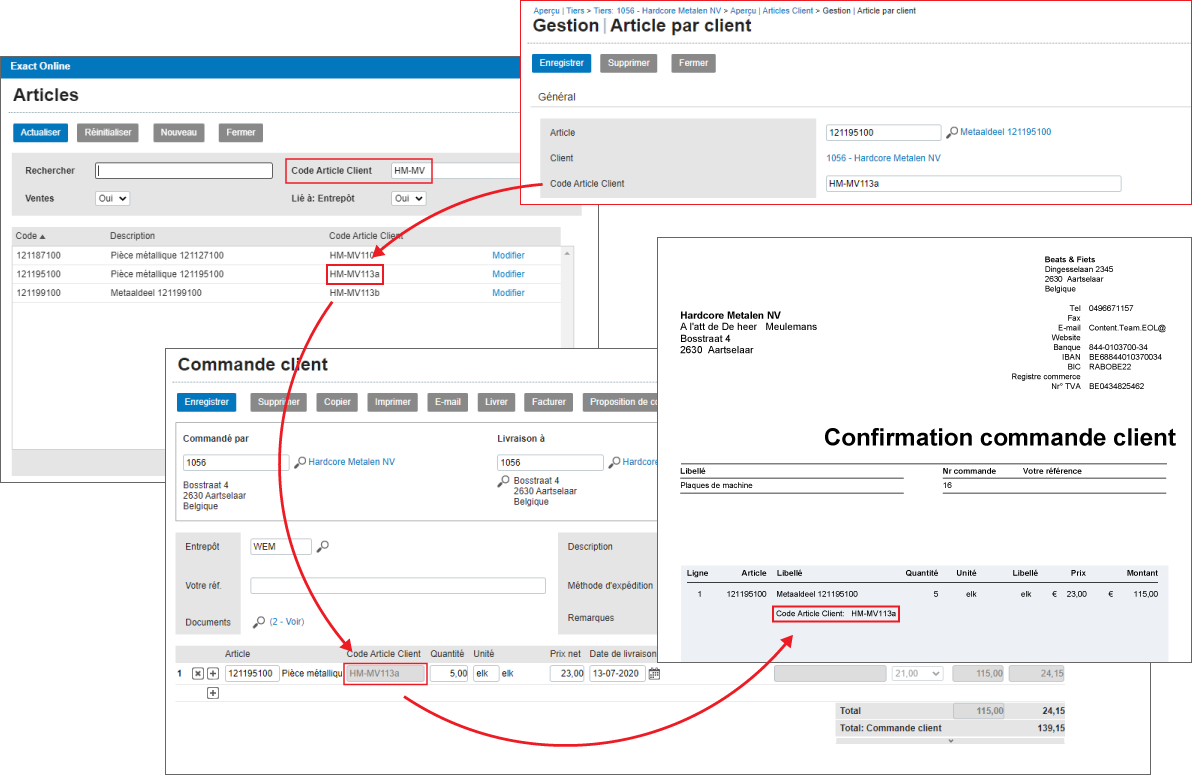Click the search icon next to Metaaldeel 121195100
Image resolution: width=1192 pixels, height=775 pixels.
pyautogui.click(x=952, y=132)
